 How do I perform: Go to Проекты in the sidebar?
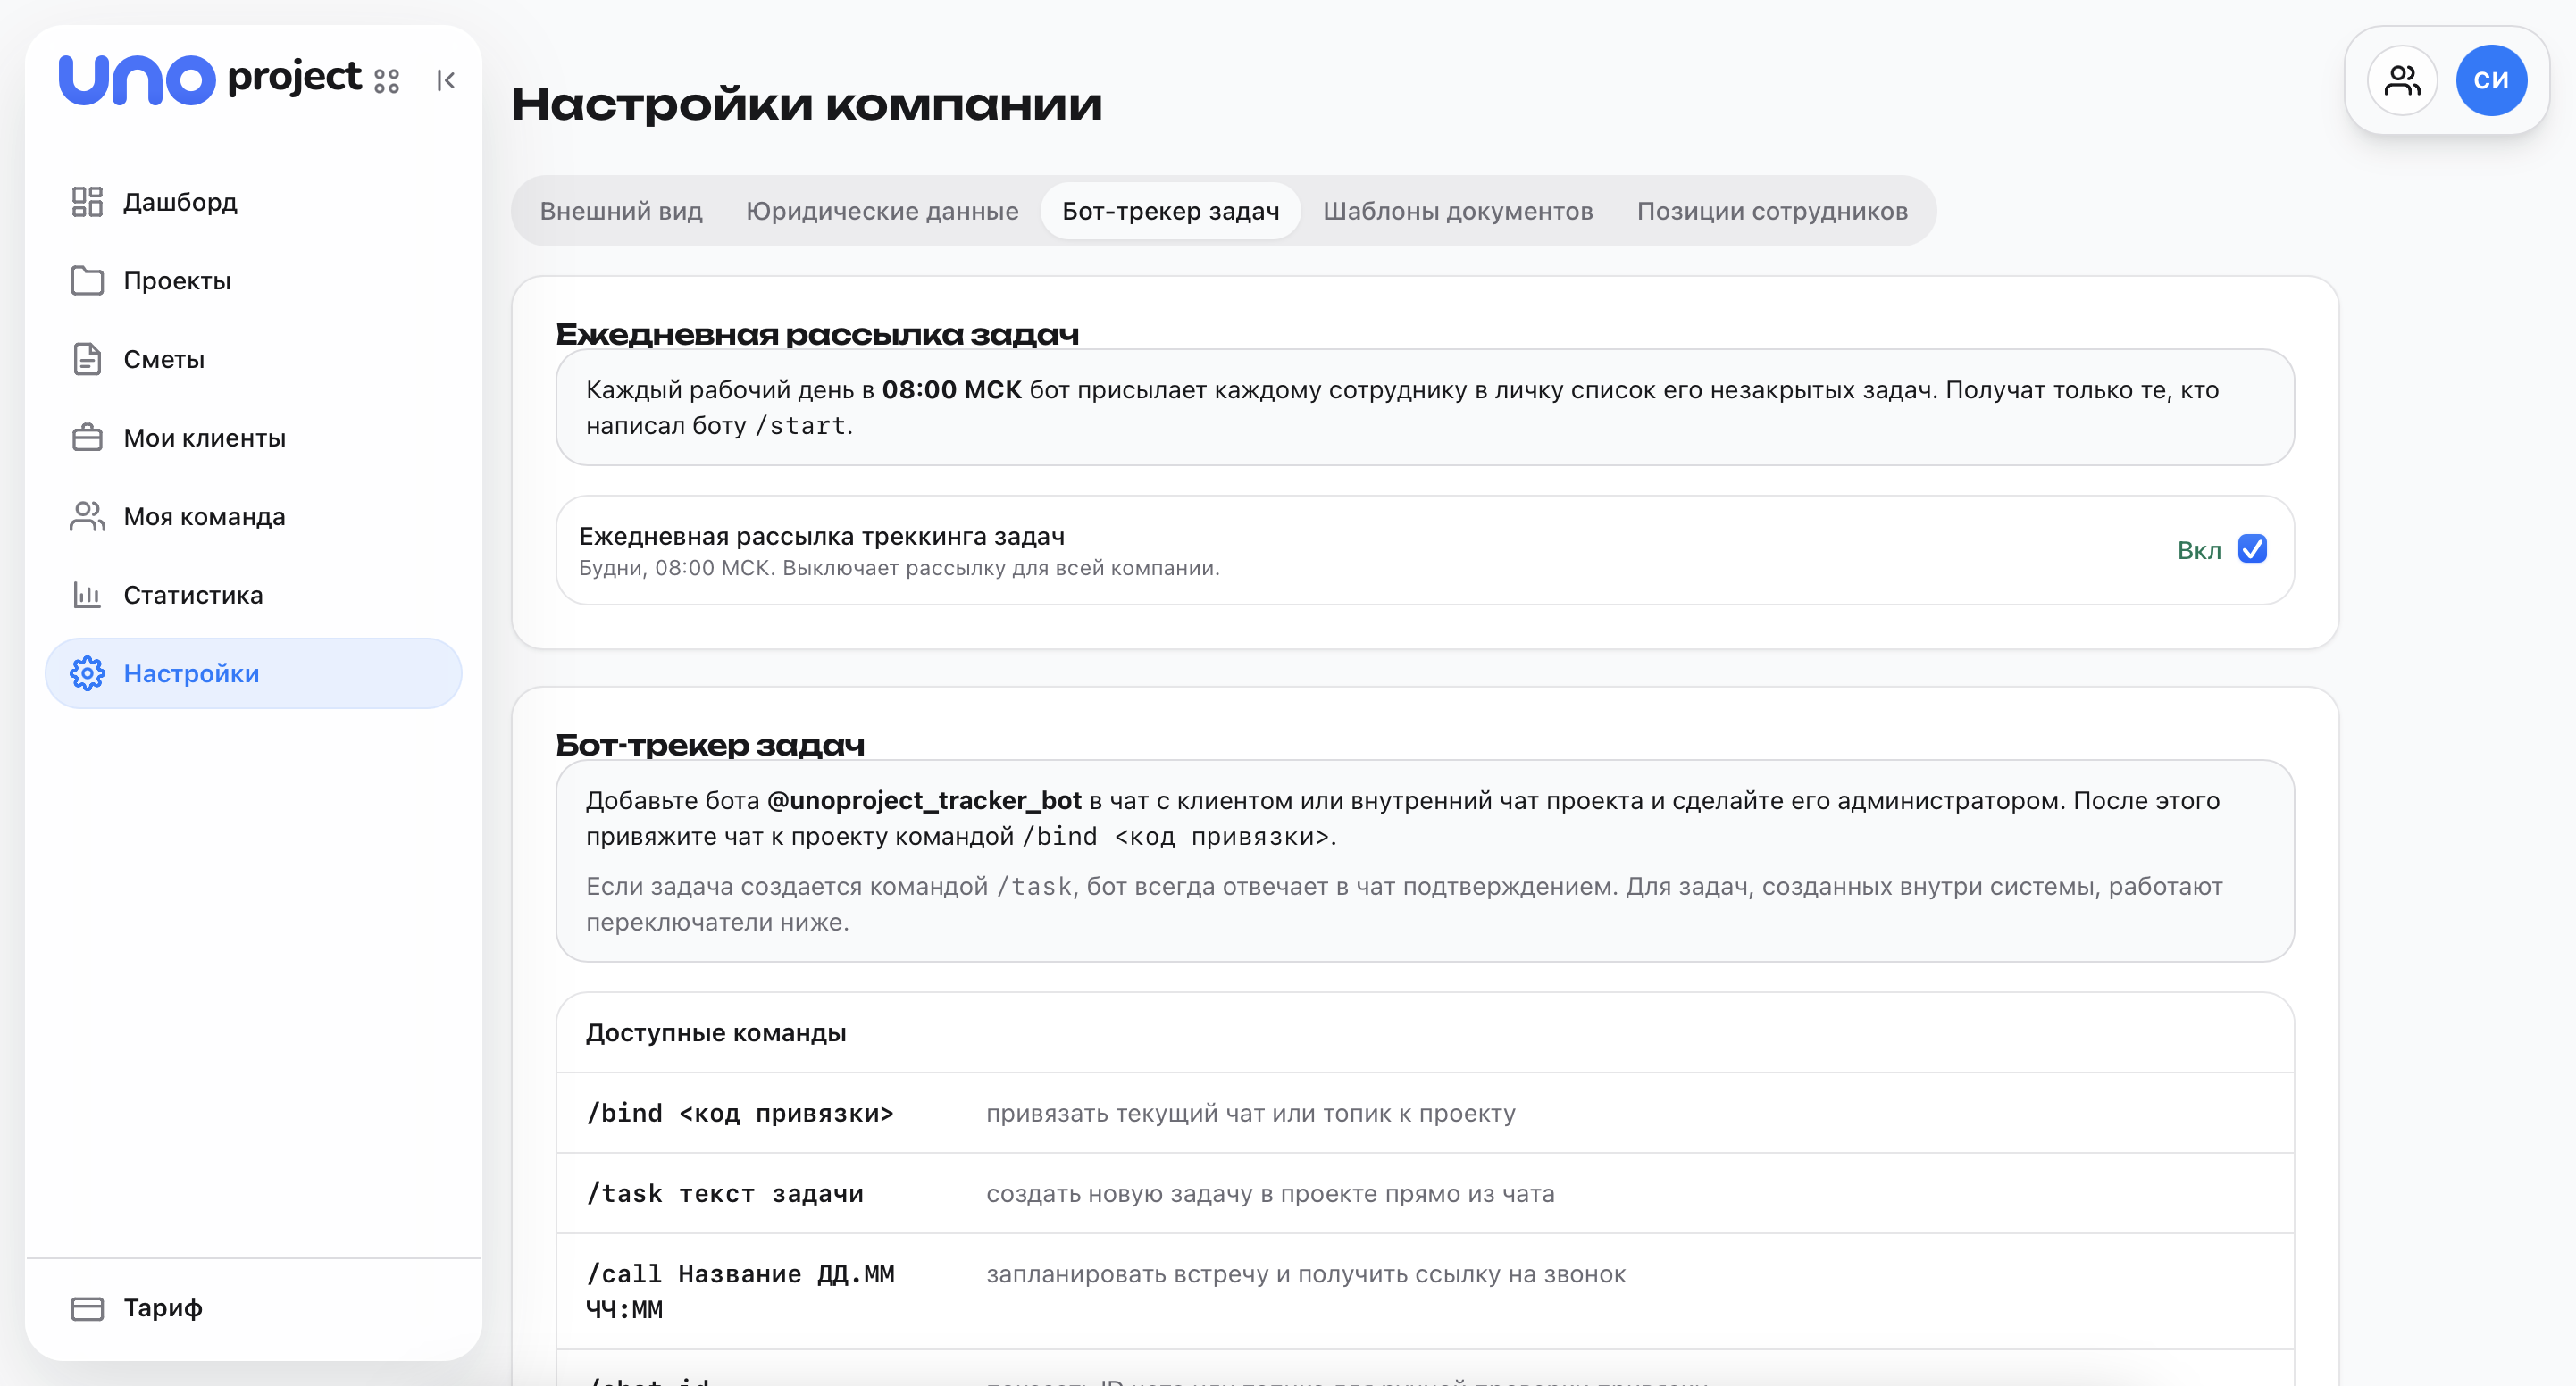(x=253, y=281)
